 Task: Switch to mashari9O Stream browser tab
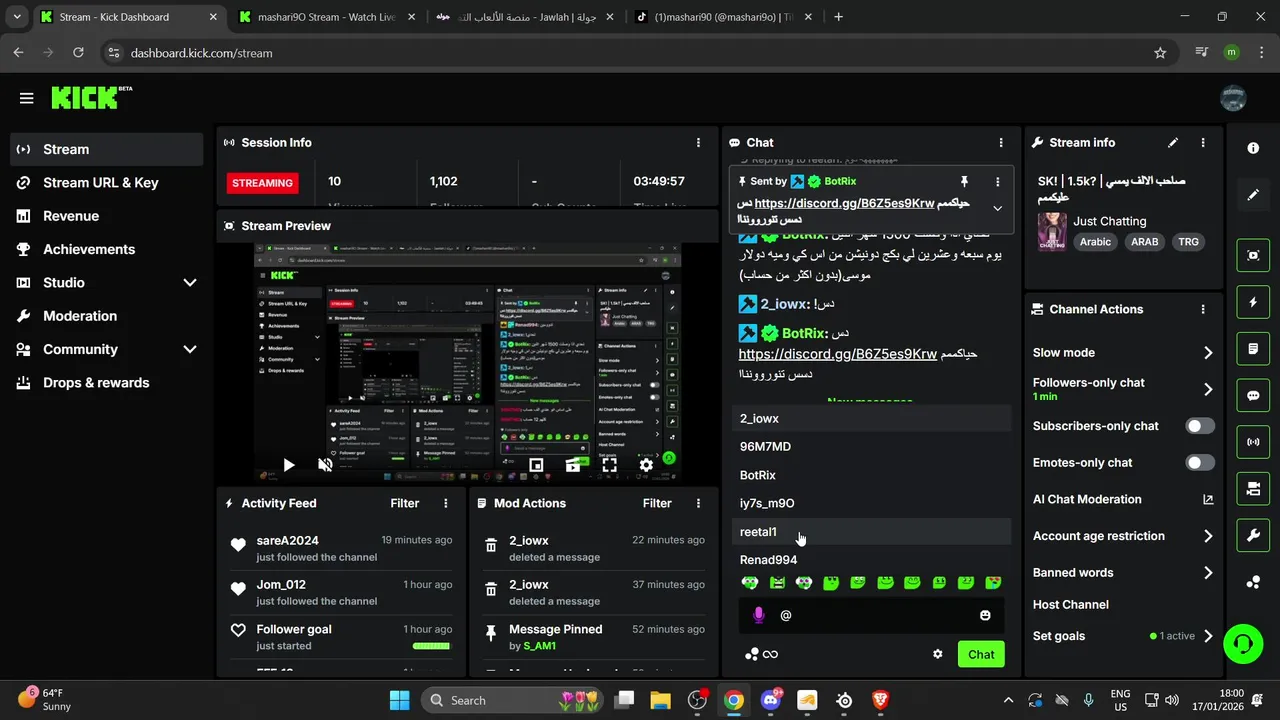(327, 17)
